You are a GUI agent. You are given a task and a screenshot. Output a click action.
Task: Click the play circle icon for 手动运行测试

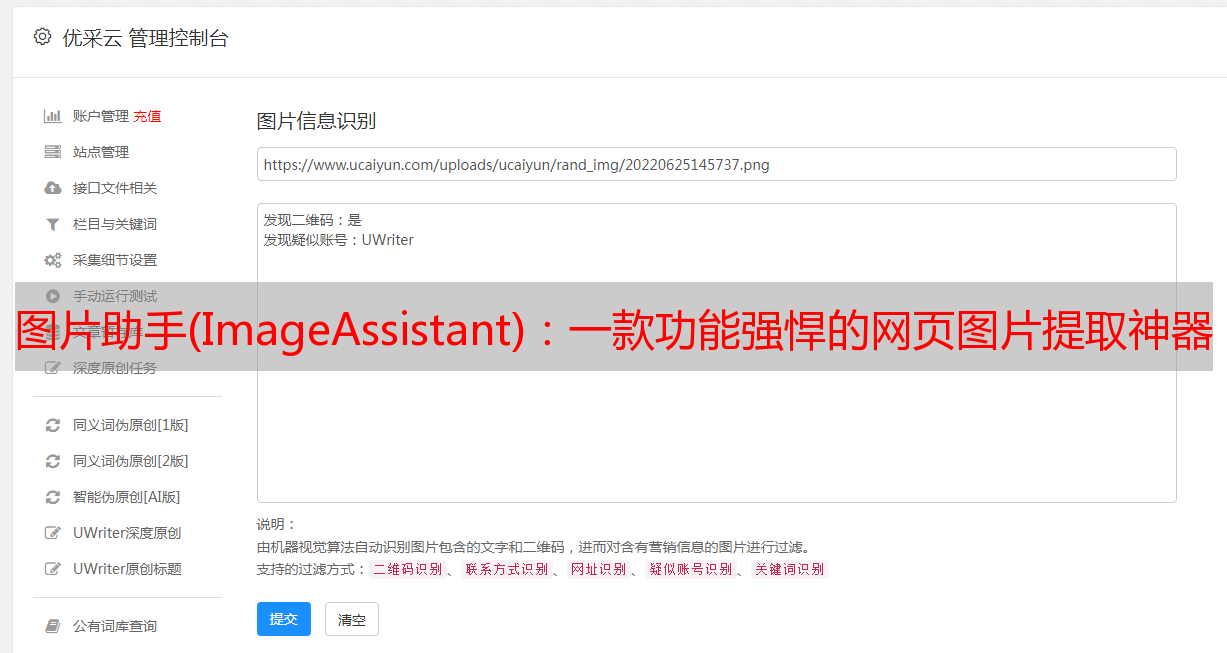(53, 296)
